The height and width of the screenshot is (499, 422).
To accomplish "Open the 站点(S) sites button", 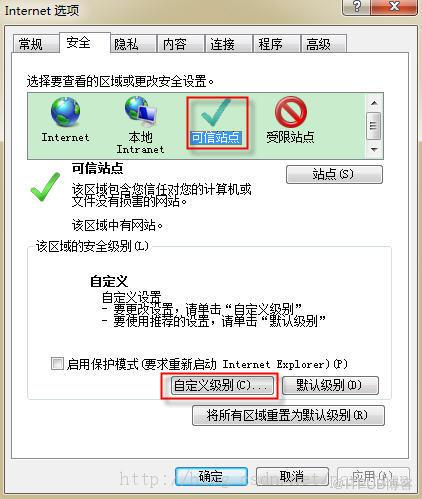I will click(334, 174).
